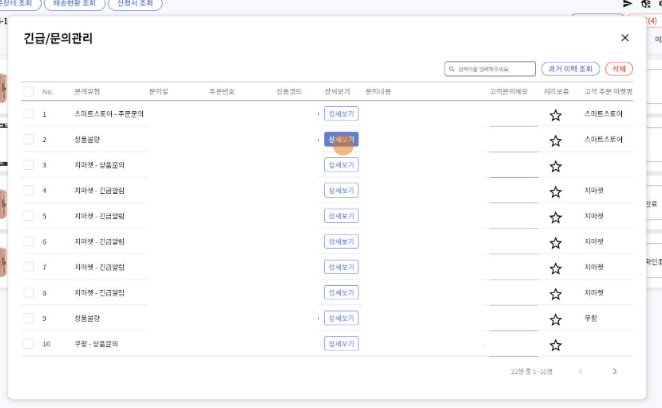Viewport: 662px width, 408px height.
Task: Check the checkbox for row 3
Action: pos(28,165)
